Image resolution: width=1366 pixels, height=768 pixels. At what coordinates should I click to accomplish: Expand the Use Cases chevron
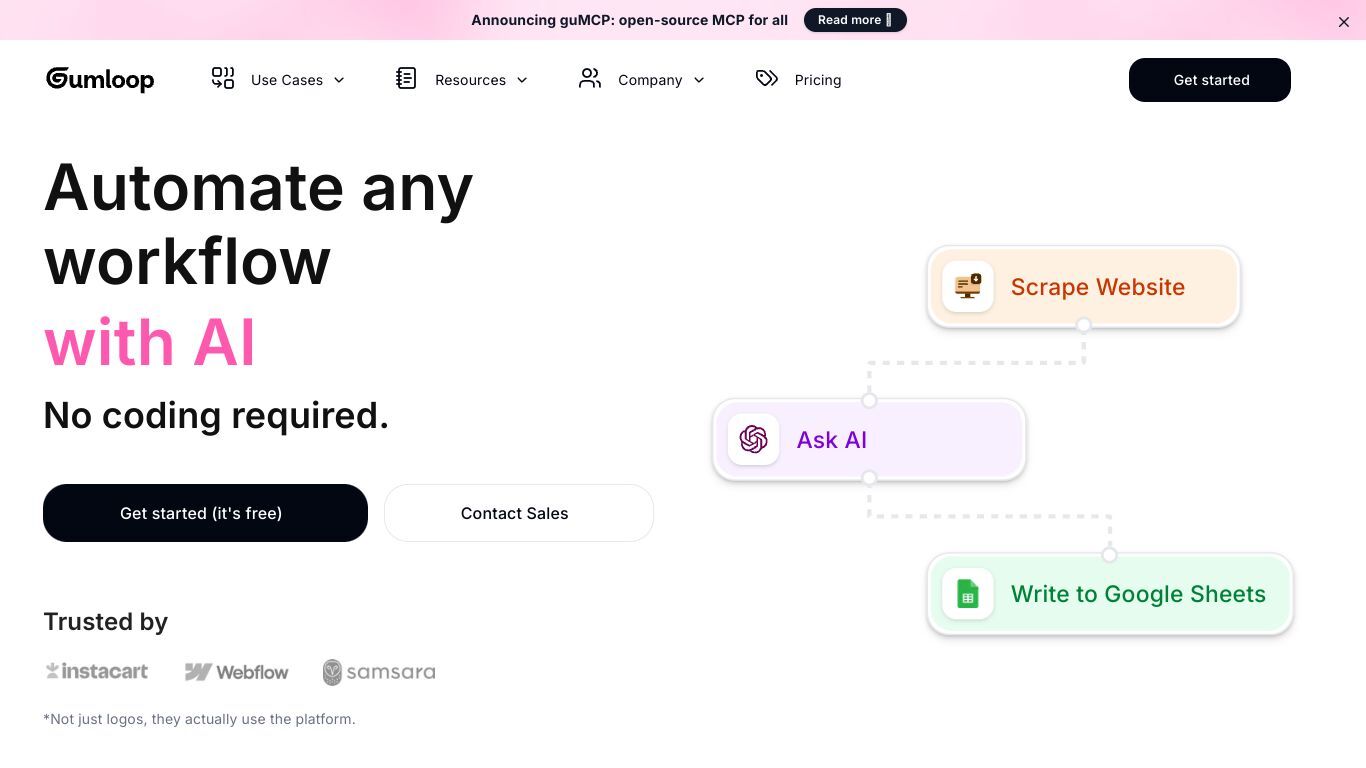(339, 80)
